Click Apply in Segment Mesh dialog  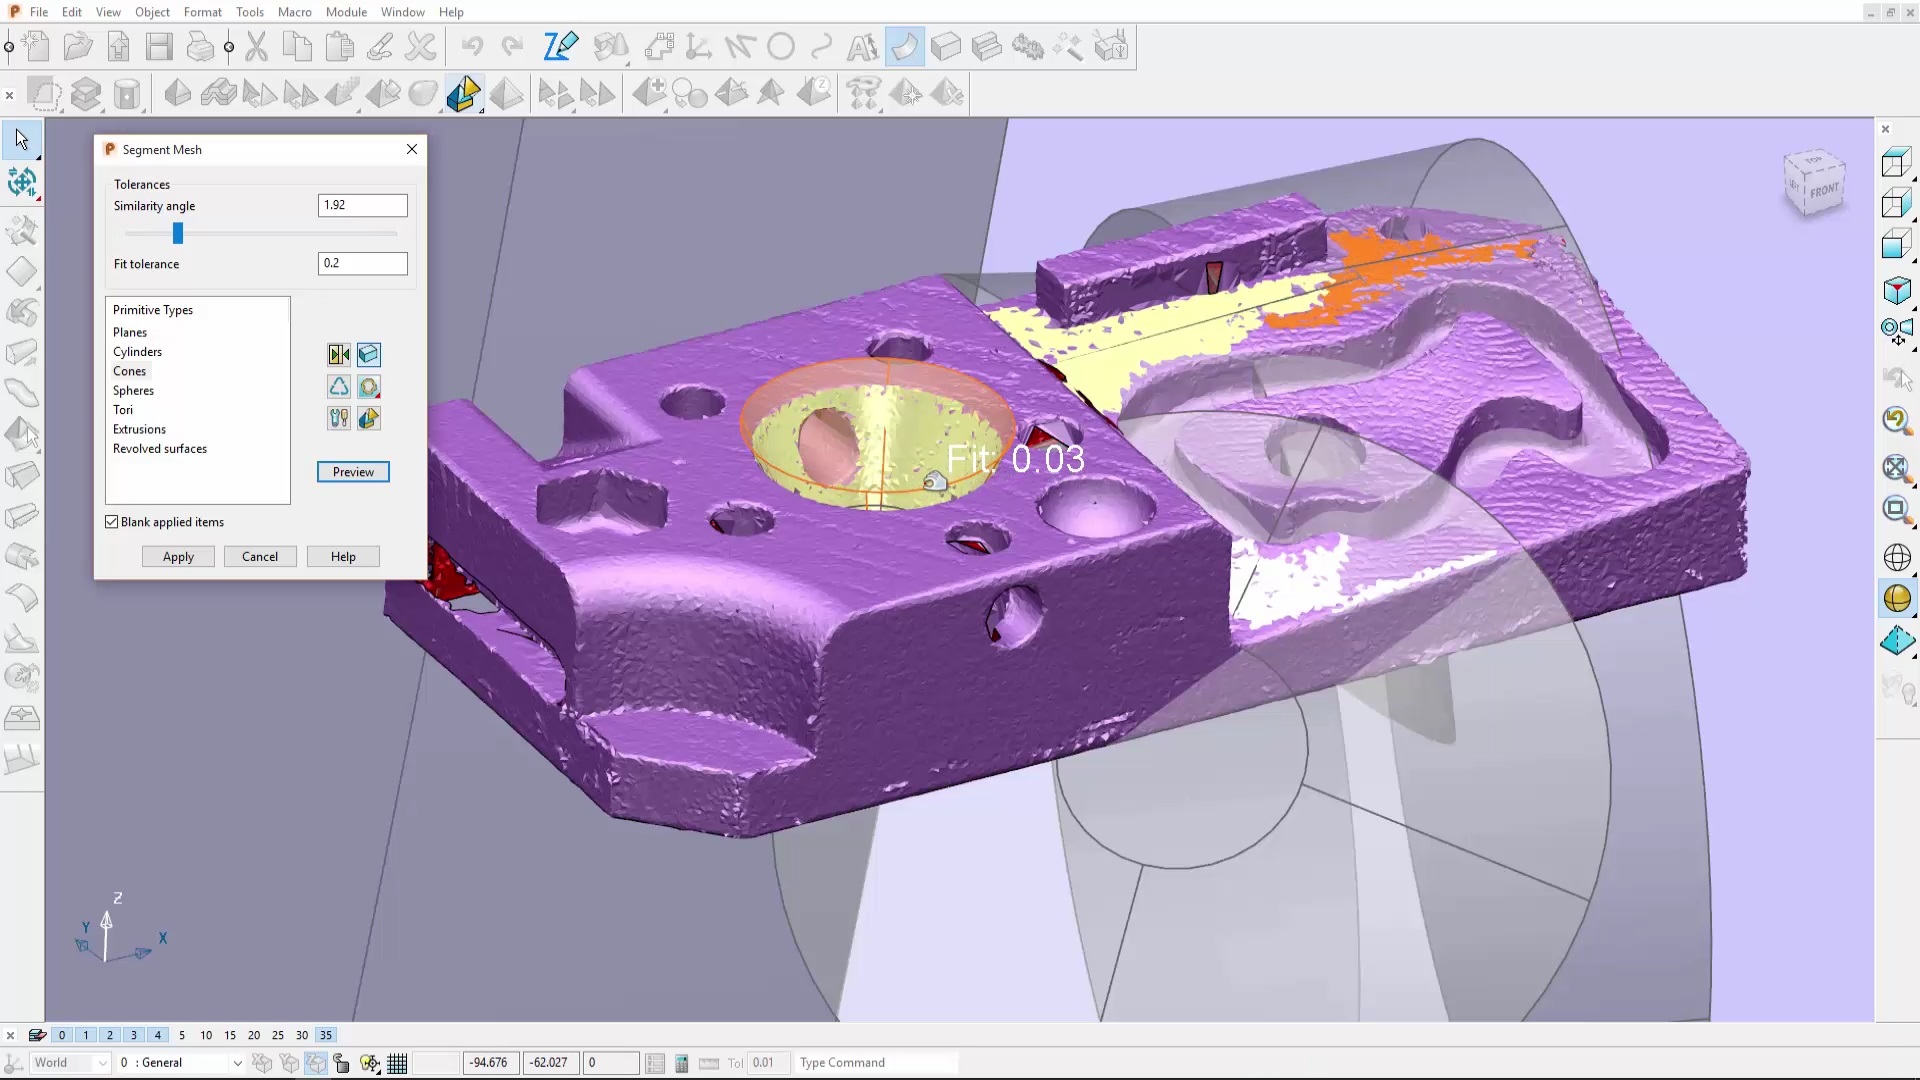[178, 557]
